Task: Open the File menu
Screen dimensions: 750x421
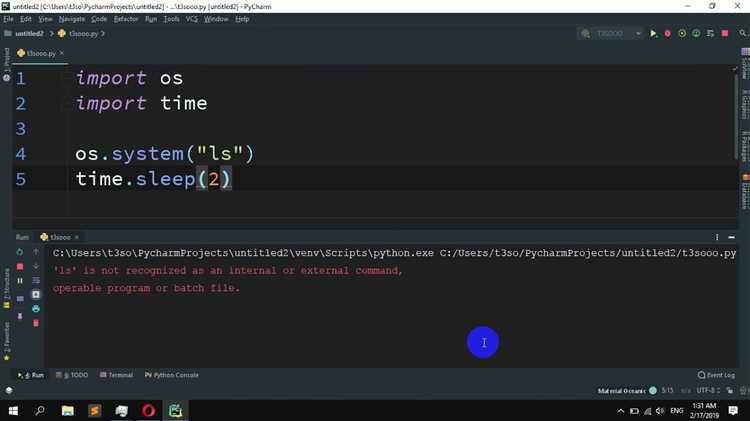Action: pyautogui.click(x=8, y=19)
